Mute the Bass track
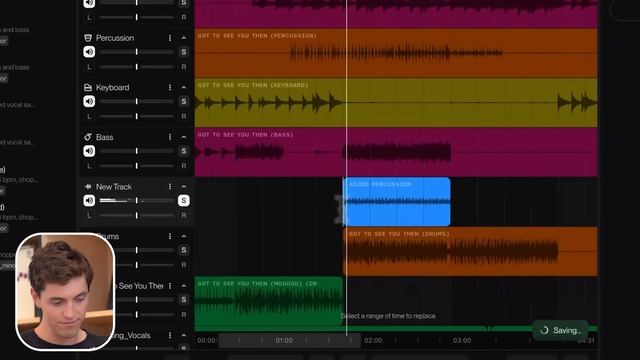640x360 pixels. [89, 151]
